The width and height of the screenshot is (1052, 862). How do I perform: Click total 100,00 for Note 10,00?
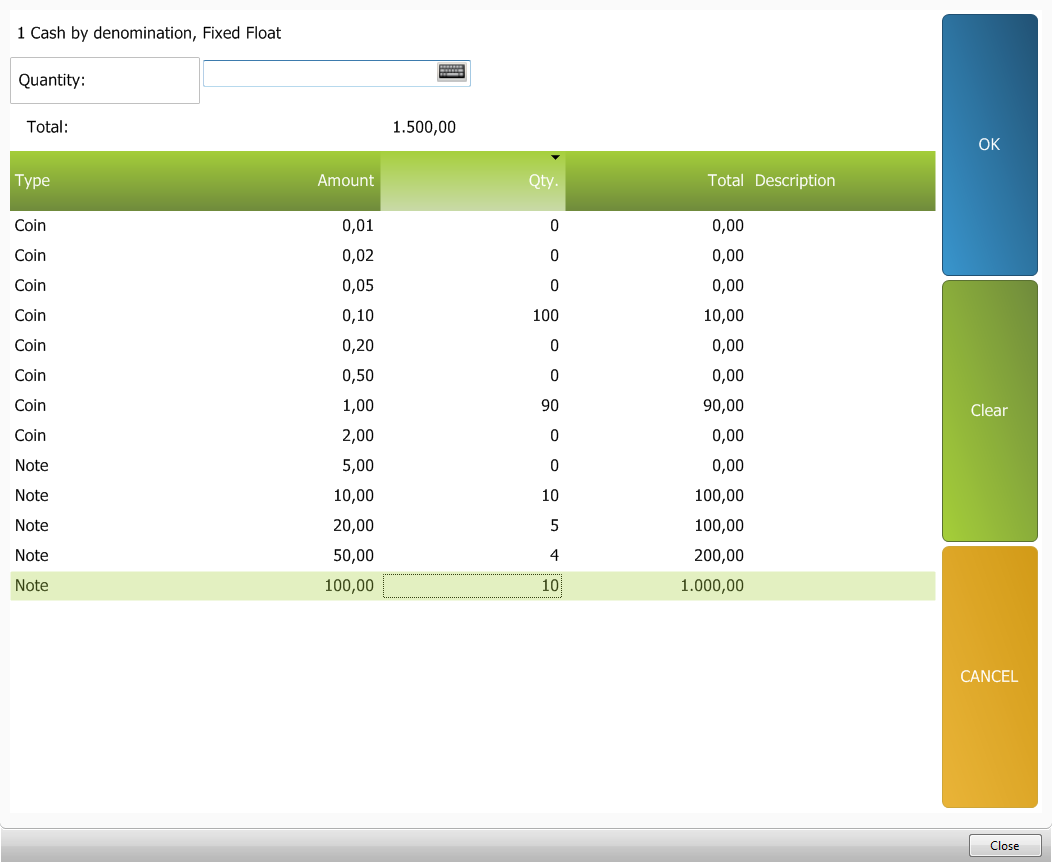click(x=719, y=496)
